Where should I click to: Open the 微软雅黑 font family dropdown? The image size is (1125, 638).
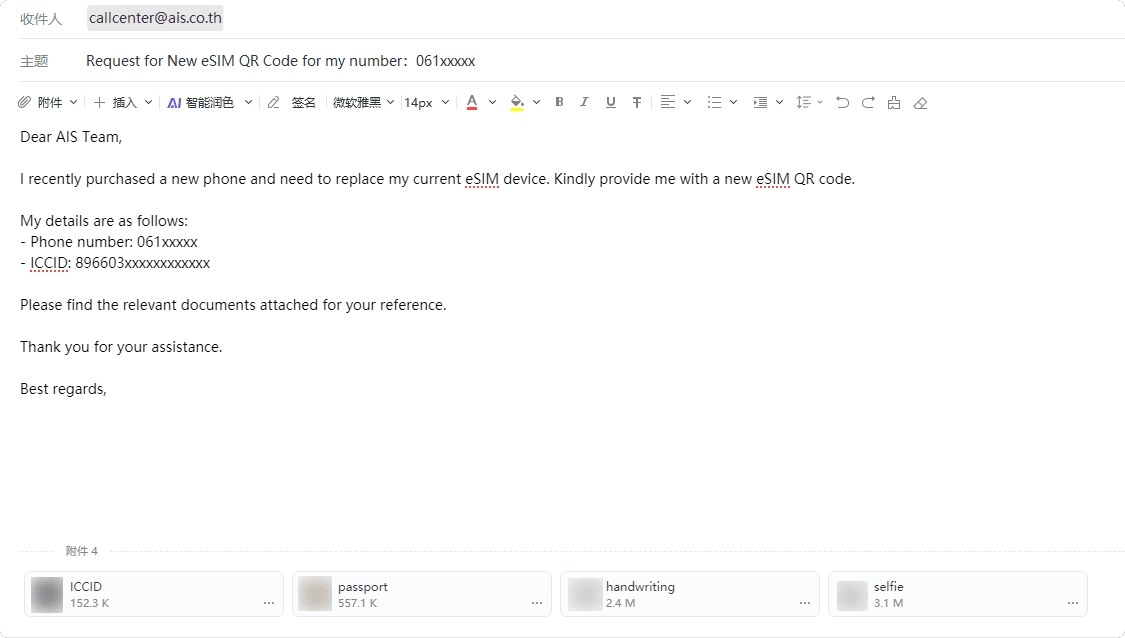363,102
